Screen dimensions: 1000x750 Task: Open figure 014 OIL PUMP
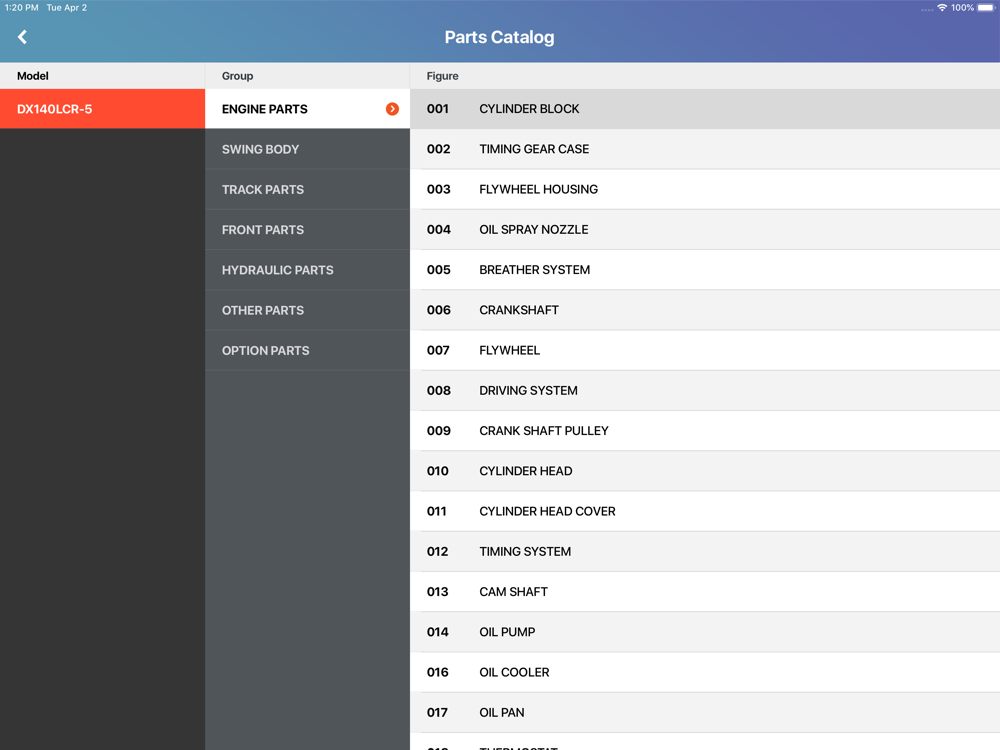[705, 631]
